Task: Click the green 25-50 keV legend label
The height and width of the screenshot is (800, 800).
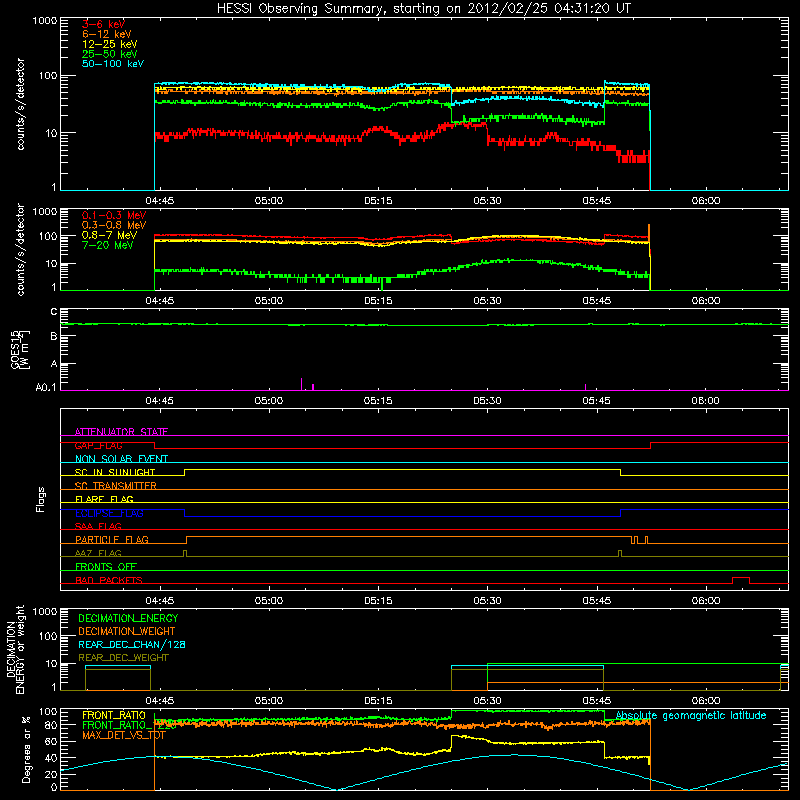Action: click(110, 54)
